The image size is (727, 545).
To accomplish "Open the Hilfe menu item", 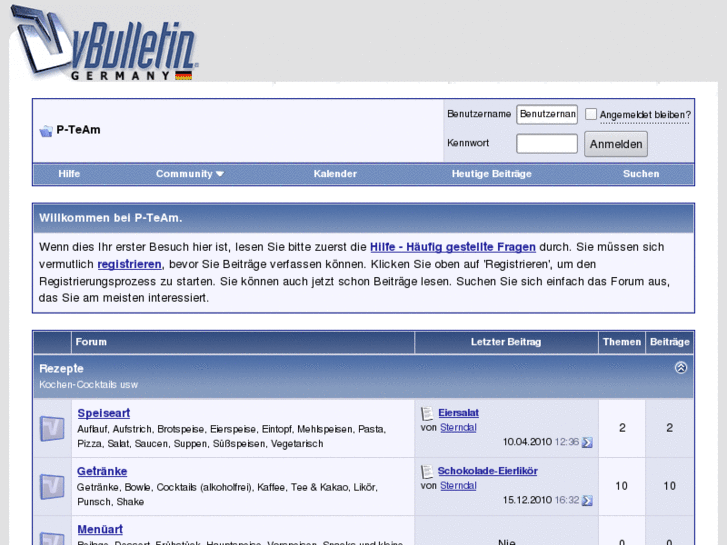I will pos(69,174).
